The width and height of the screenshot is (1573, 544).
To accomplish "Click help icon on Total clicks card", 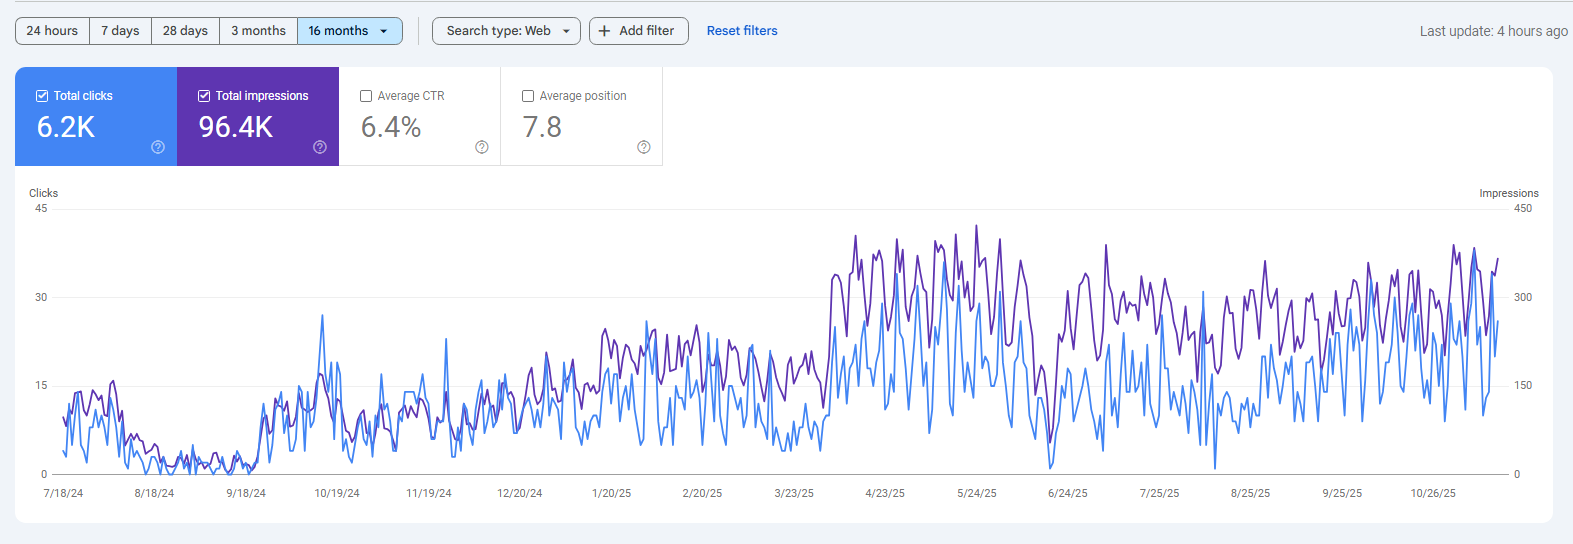I will click(158, 147).
